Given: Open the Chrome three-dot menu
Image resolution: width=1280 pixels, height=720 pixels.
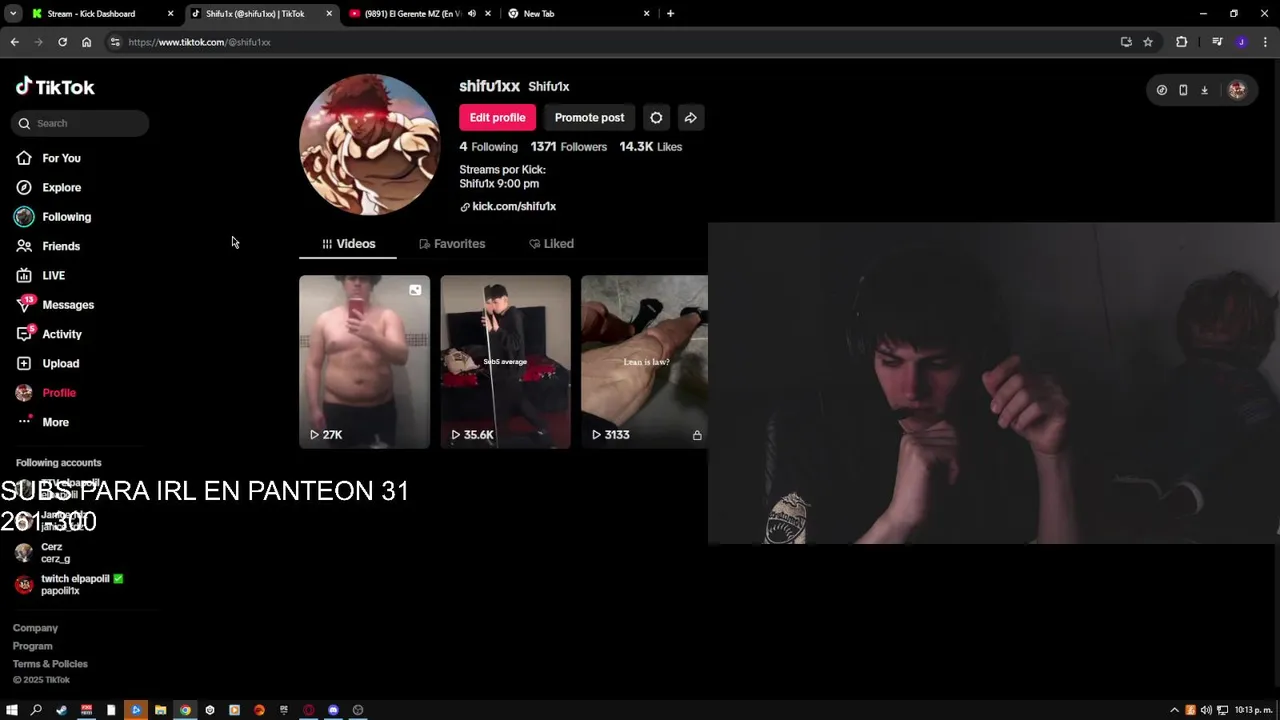Looking at the screenshot, I should 1266,42.
